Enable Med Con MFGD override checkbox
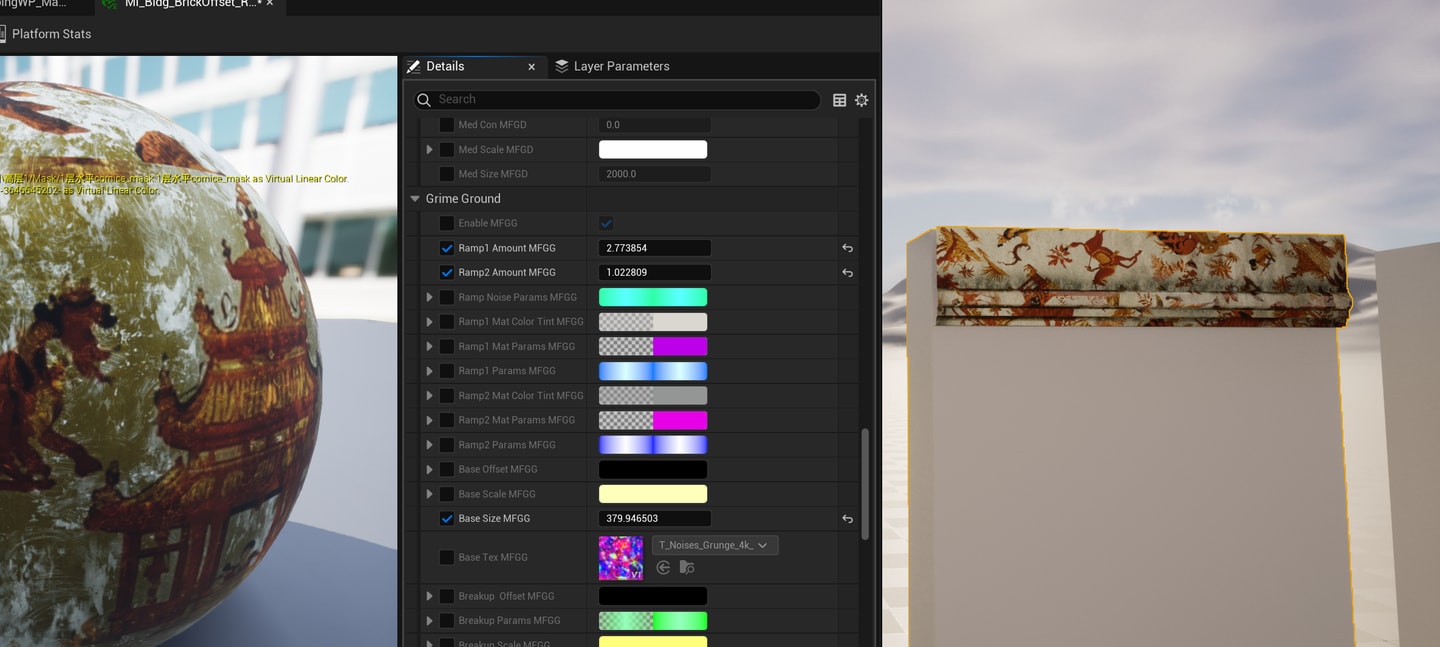1440x647 pixels. tap(447, 125)
